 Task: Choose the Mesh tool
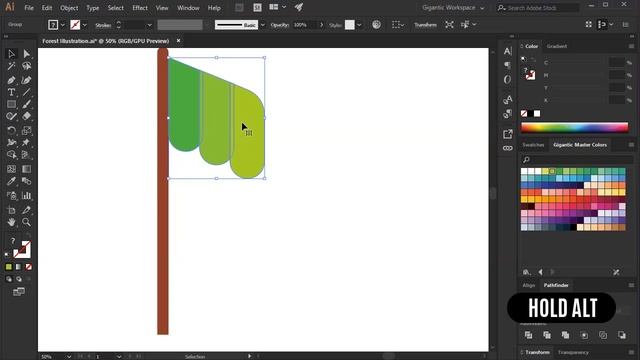[11, 169]
